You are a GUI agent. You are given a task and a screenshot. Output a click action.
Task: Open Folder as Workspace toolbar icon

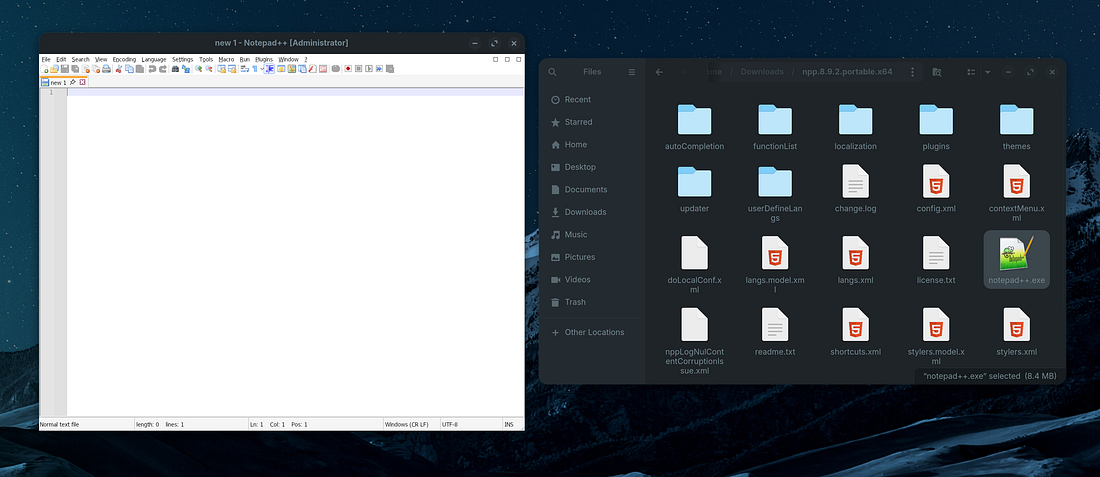click(x=323, y=69)
